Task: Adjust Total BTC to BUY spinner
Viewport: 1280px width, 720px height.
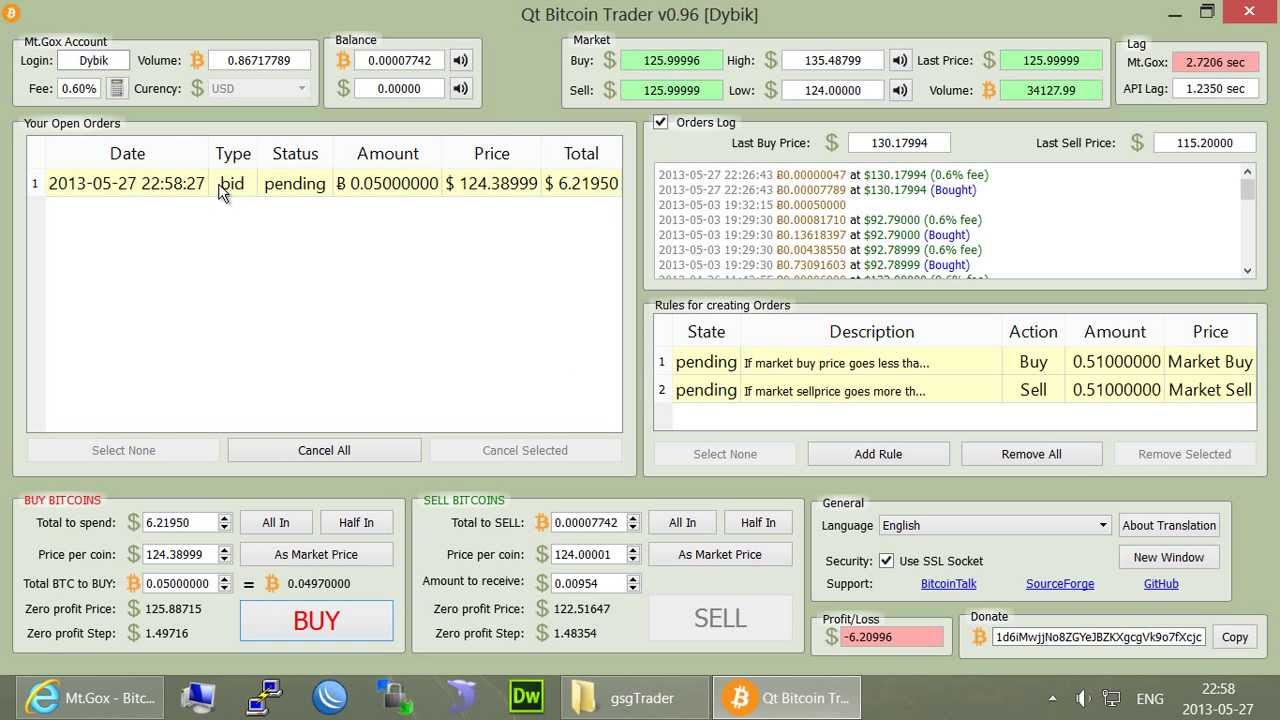Action: pyautogui.click(x=224, y=583)
